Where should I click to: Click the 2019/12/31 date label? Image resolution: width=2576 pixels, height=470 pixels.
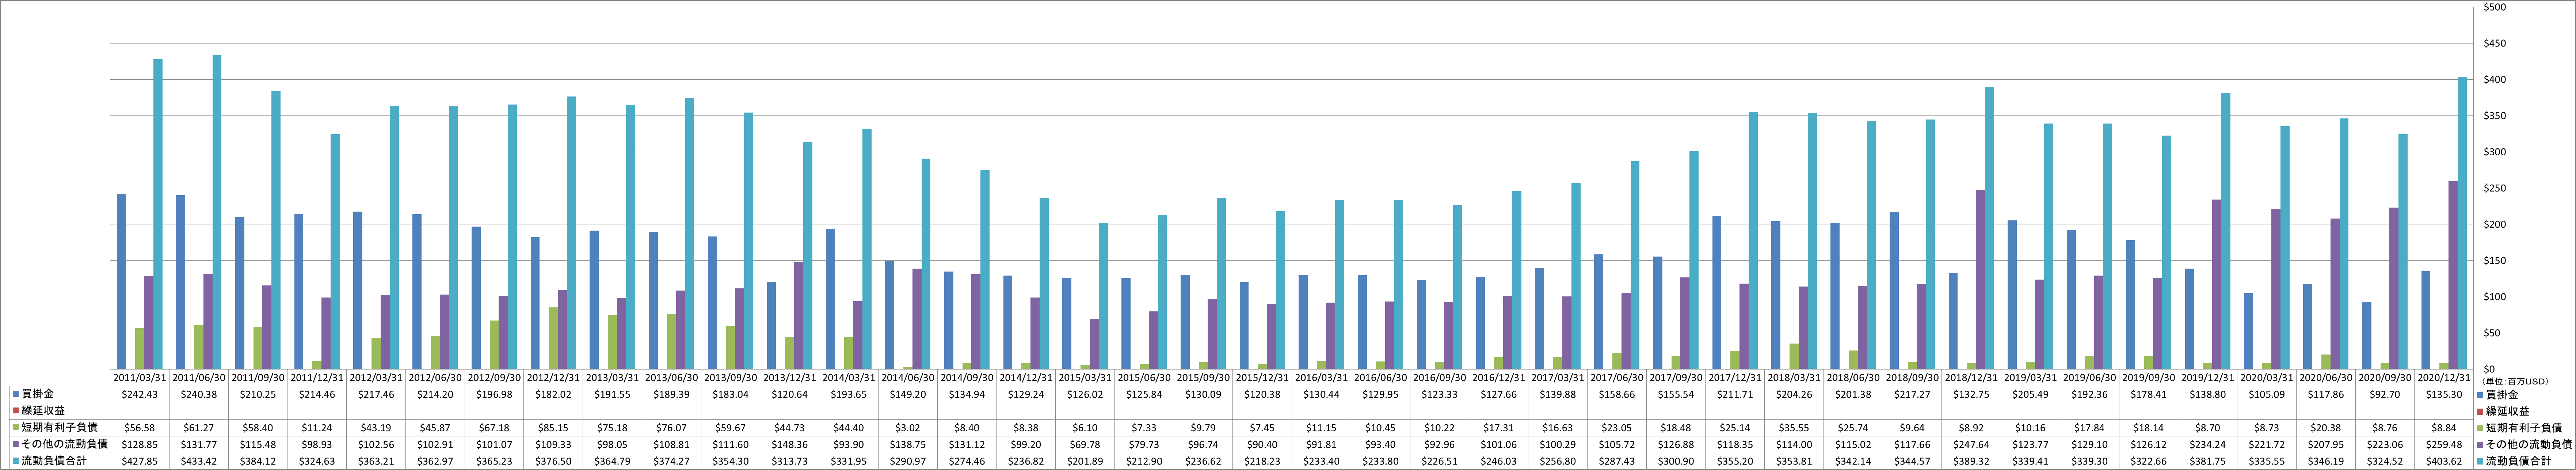pos(2208,378)
